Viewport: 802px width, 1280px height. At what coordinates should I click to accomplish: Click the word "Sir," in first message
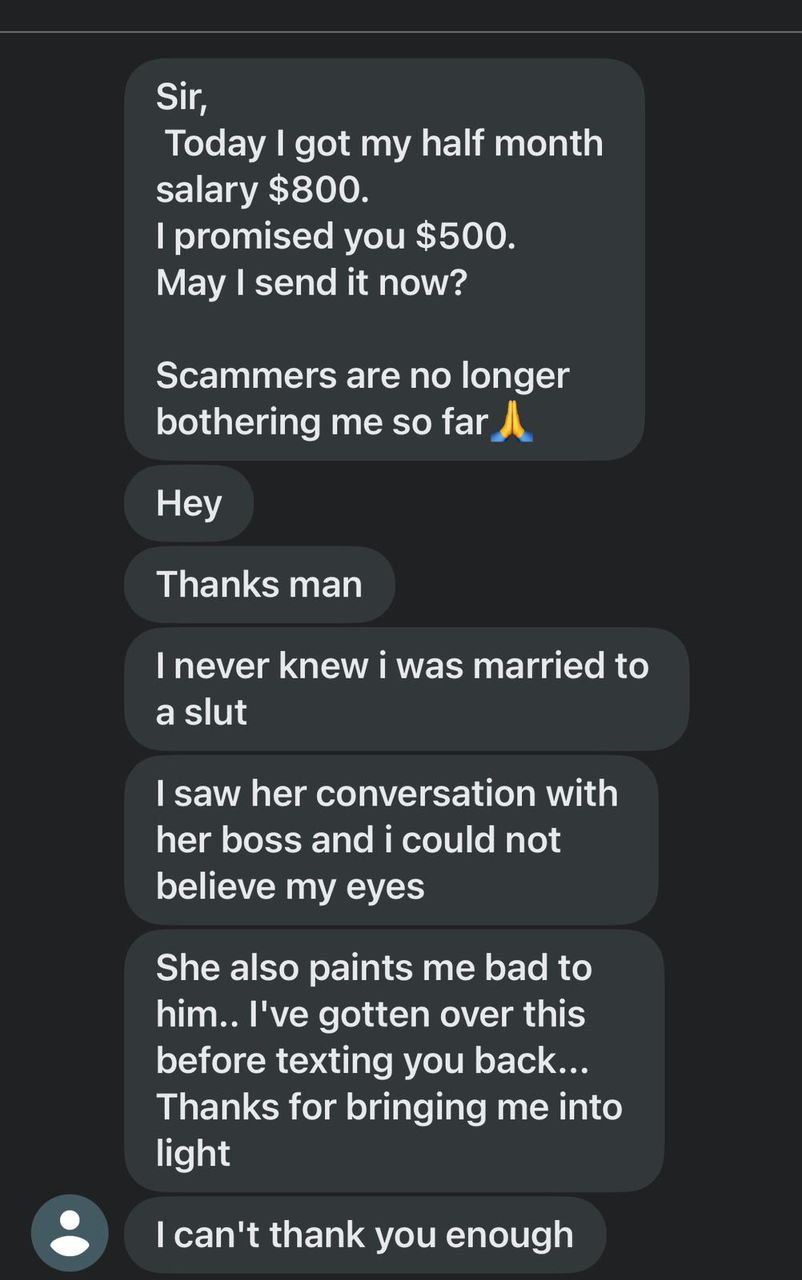pos(181,97)
